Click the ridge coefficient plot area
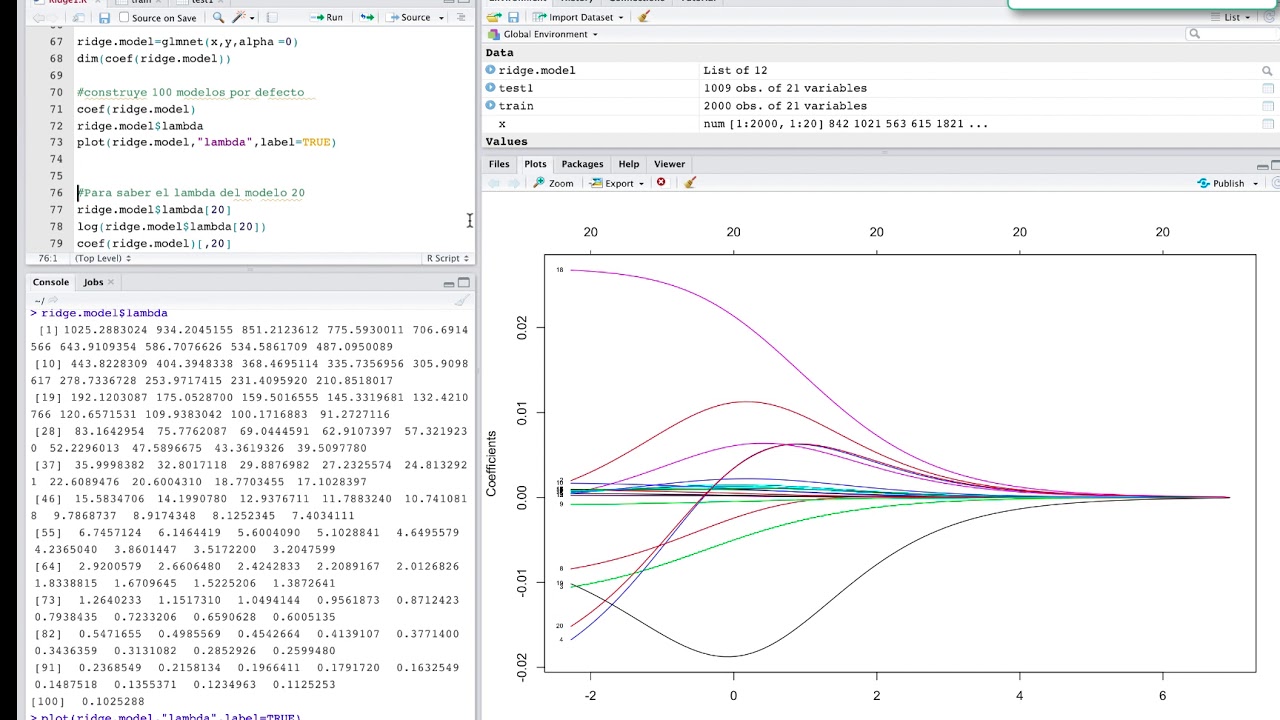The image size is (1280, 720). pos(900,463)
